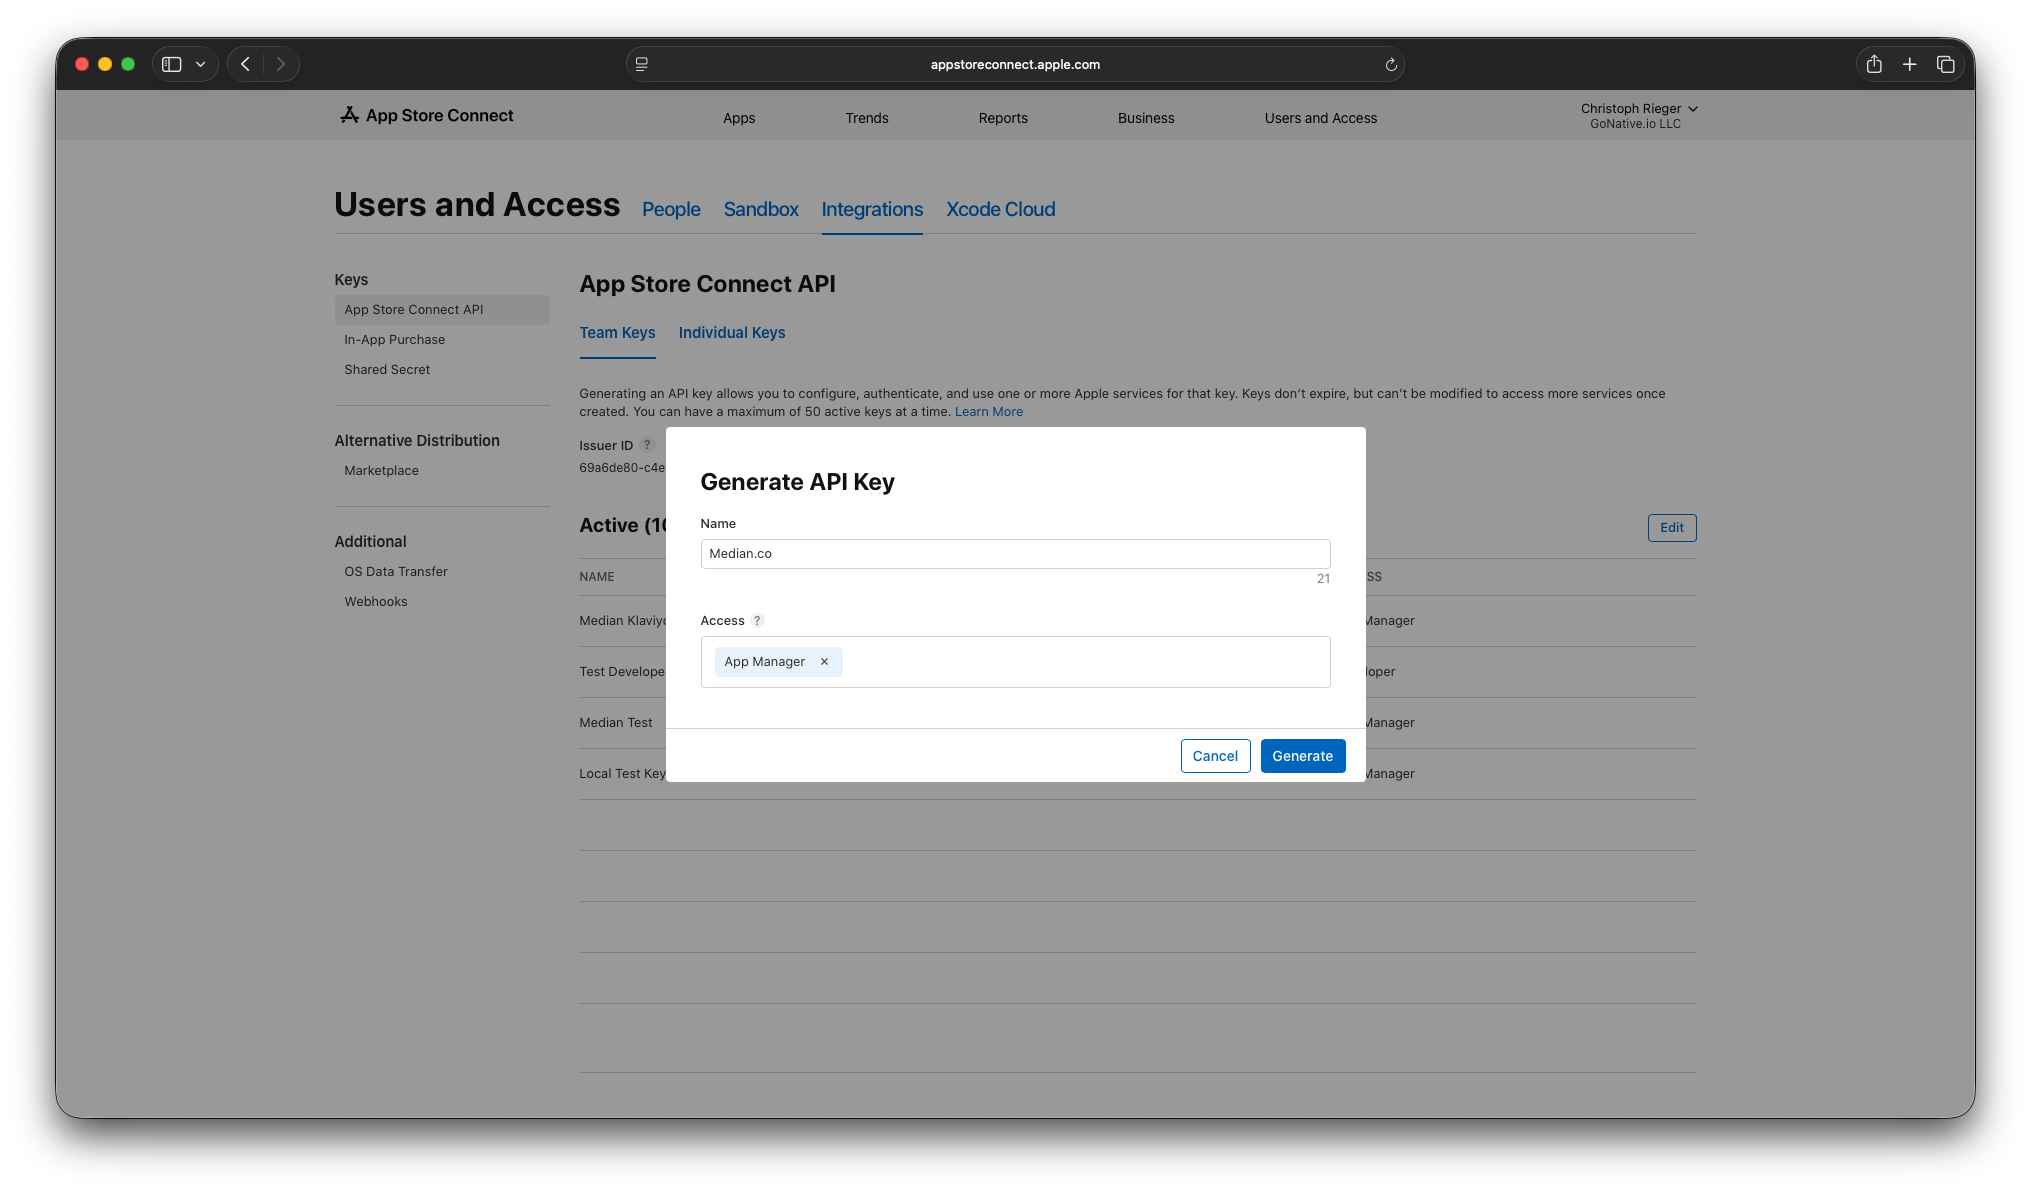Open Webhooks in sidebar
The width and height of the screenshot is (2031, 1192).
(x=376, y=602)
